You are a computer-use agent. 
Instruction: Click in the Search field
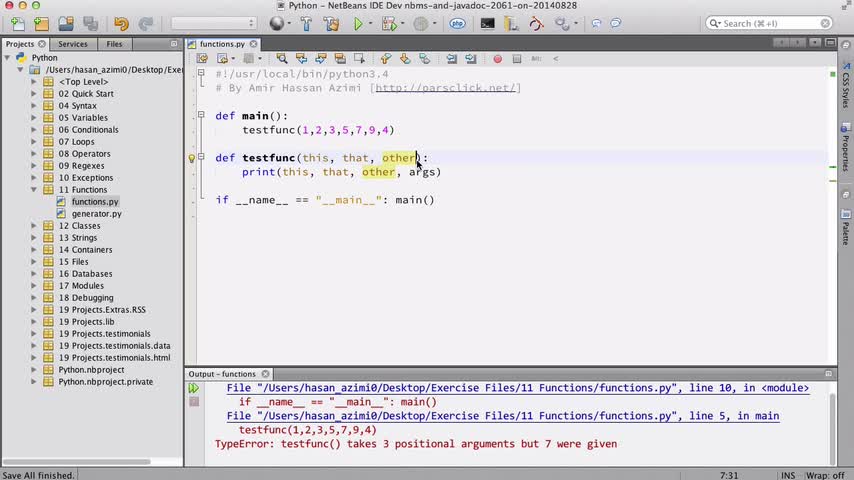[x=768, y=23]
